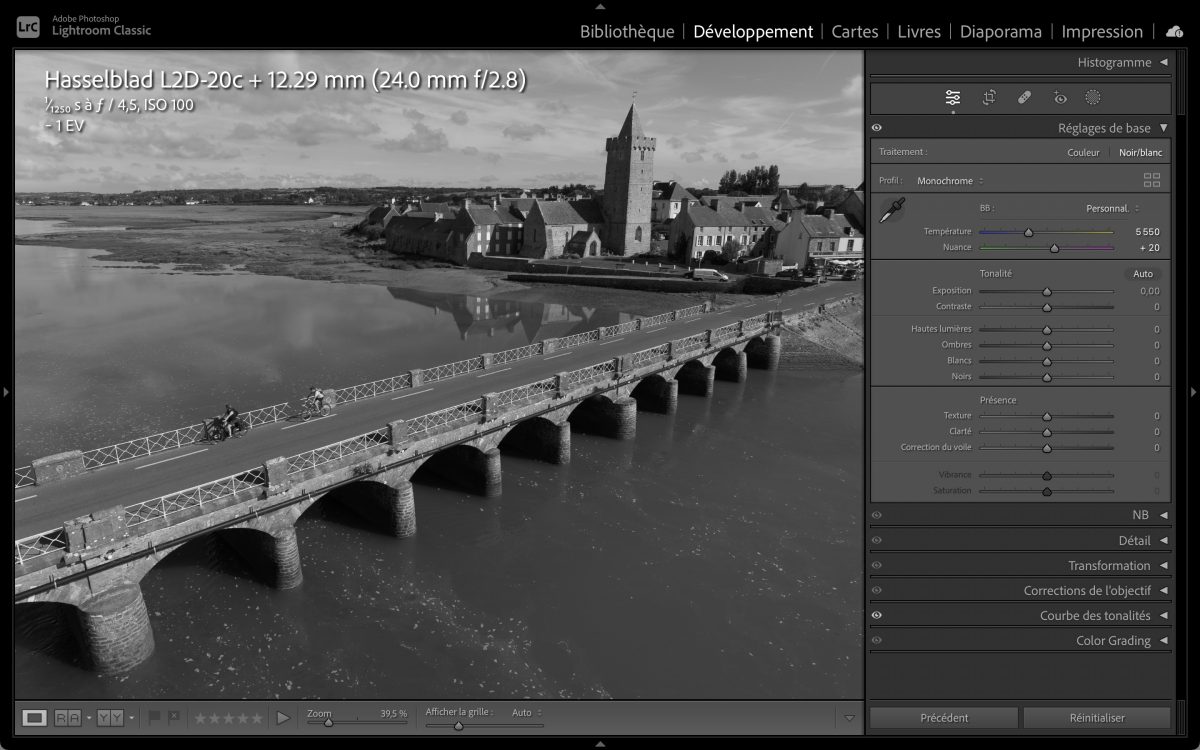The image size is (1200, 750).
Task: Switch to the Bibliothèque module
Action: [627, 31]
